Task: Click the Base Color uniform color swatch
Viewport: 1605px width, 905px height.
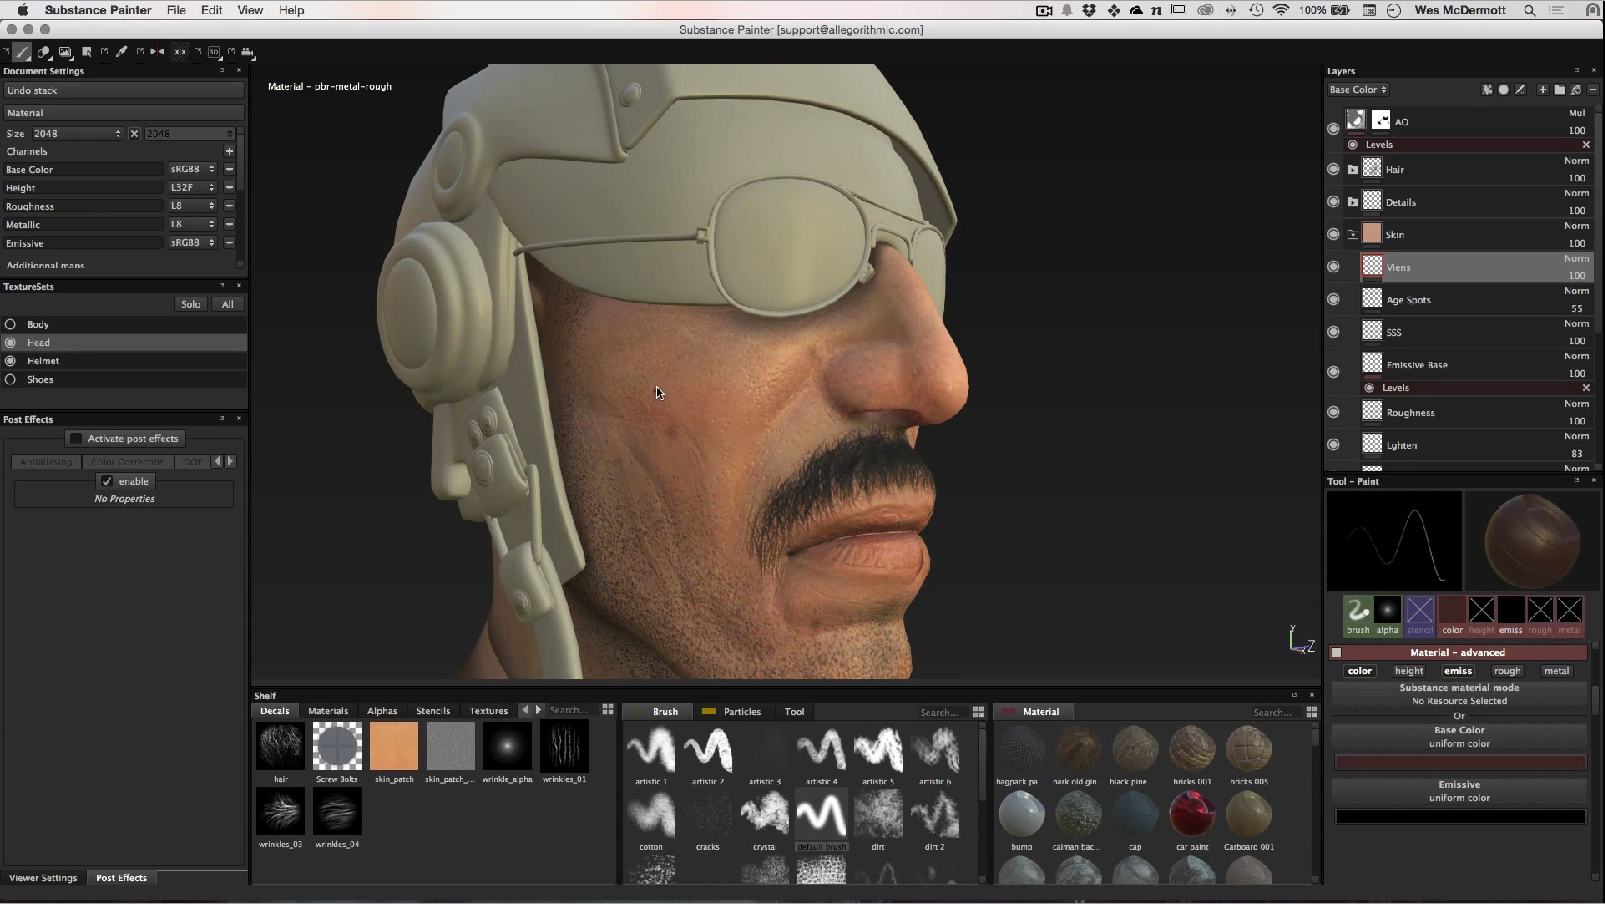Action: coord(1460,763)
